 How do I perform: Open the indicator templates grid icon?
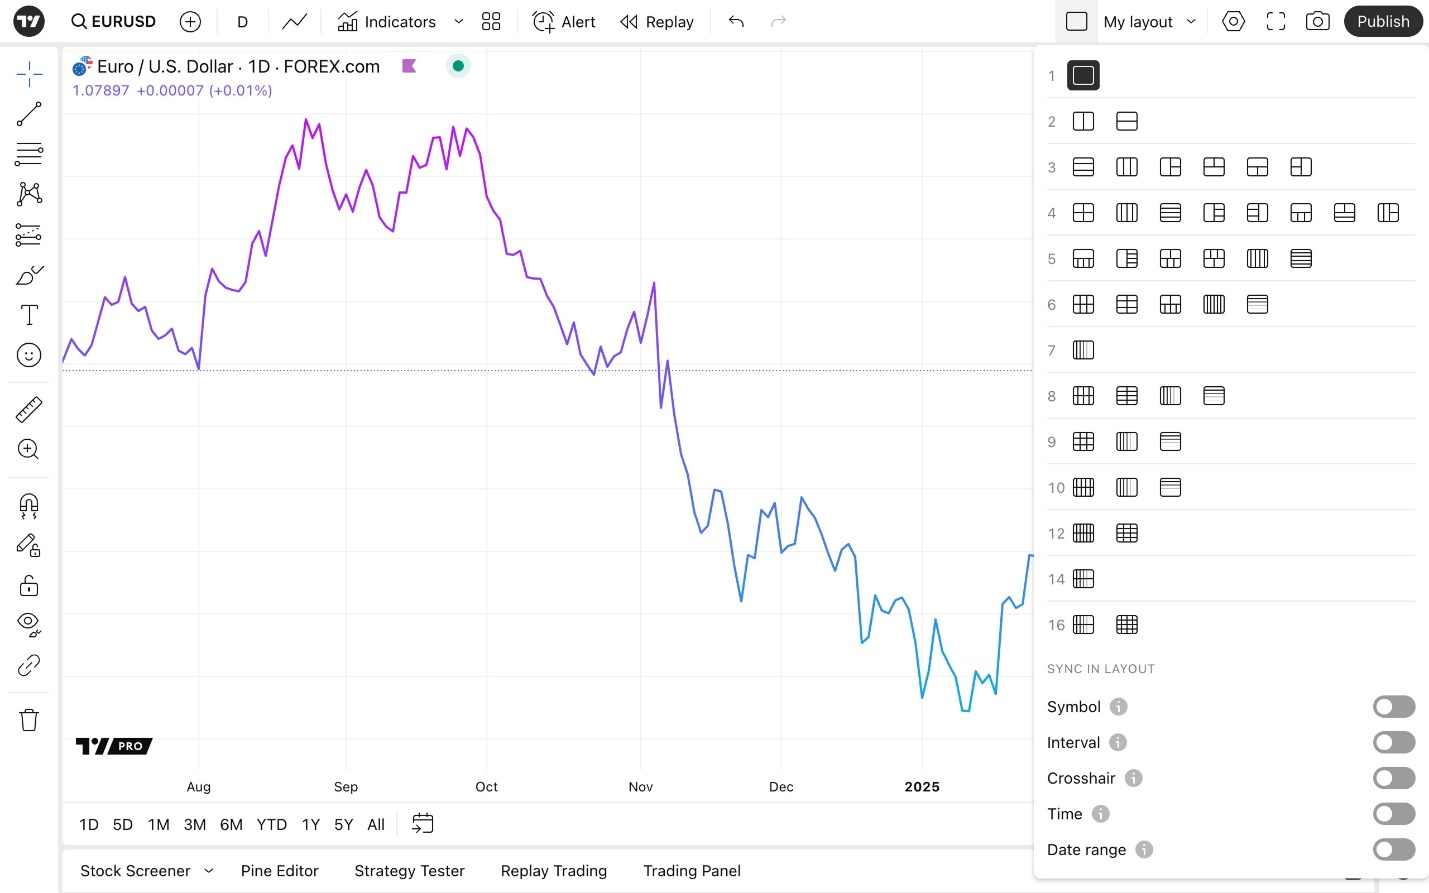[x=491, y=21]
